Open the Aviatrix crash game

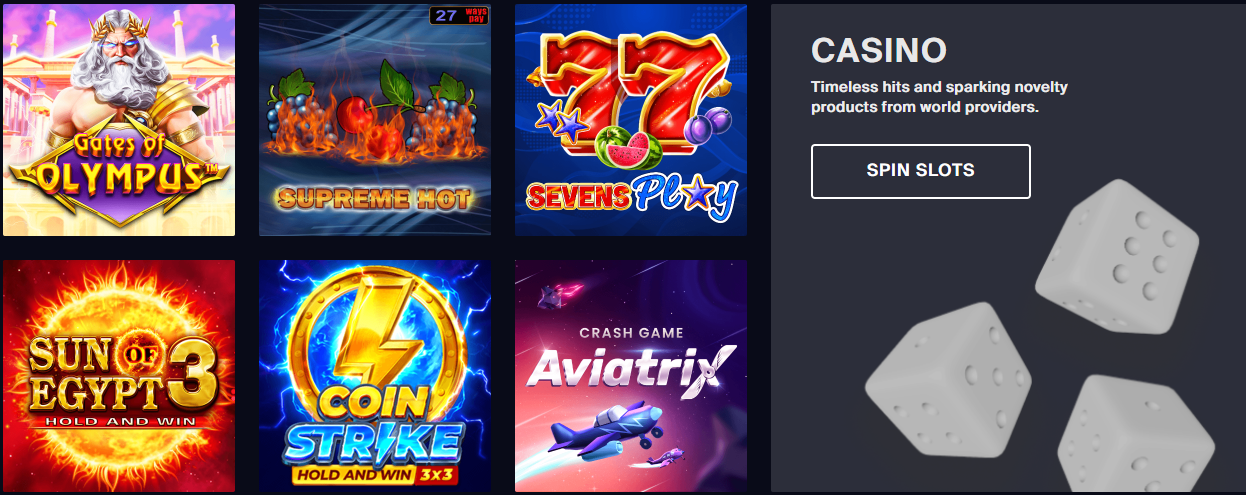pos(631,376)
